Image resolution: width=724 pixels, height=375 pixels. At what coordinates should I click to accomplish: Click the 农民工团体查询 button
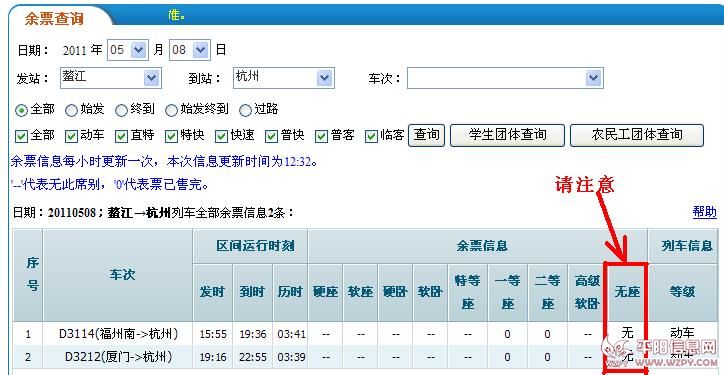coord(637,135)
